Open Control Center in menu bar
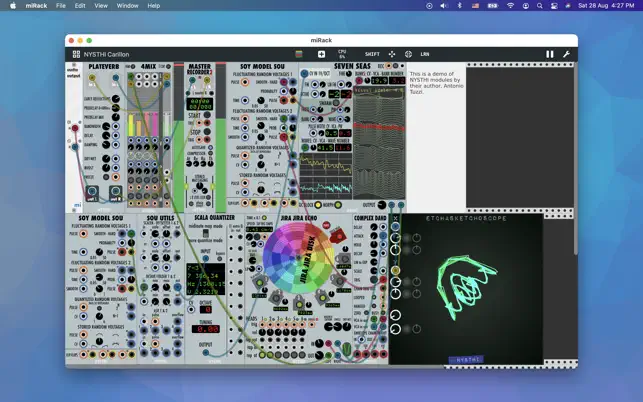 554,6
